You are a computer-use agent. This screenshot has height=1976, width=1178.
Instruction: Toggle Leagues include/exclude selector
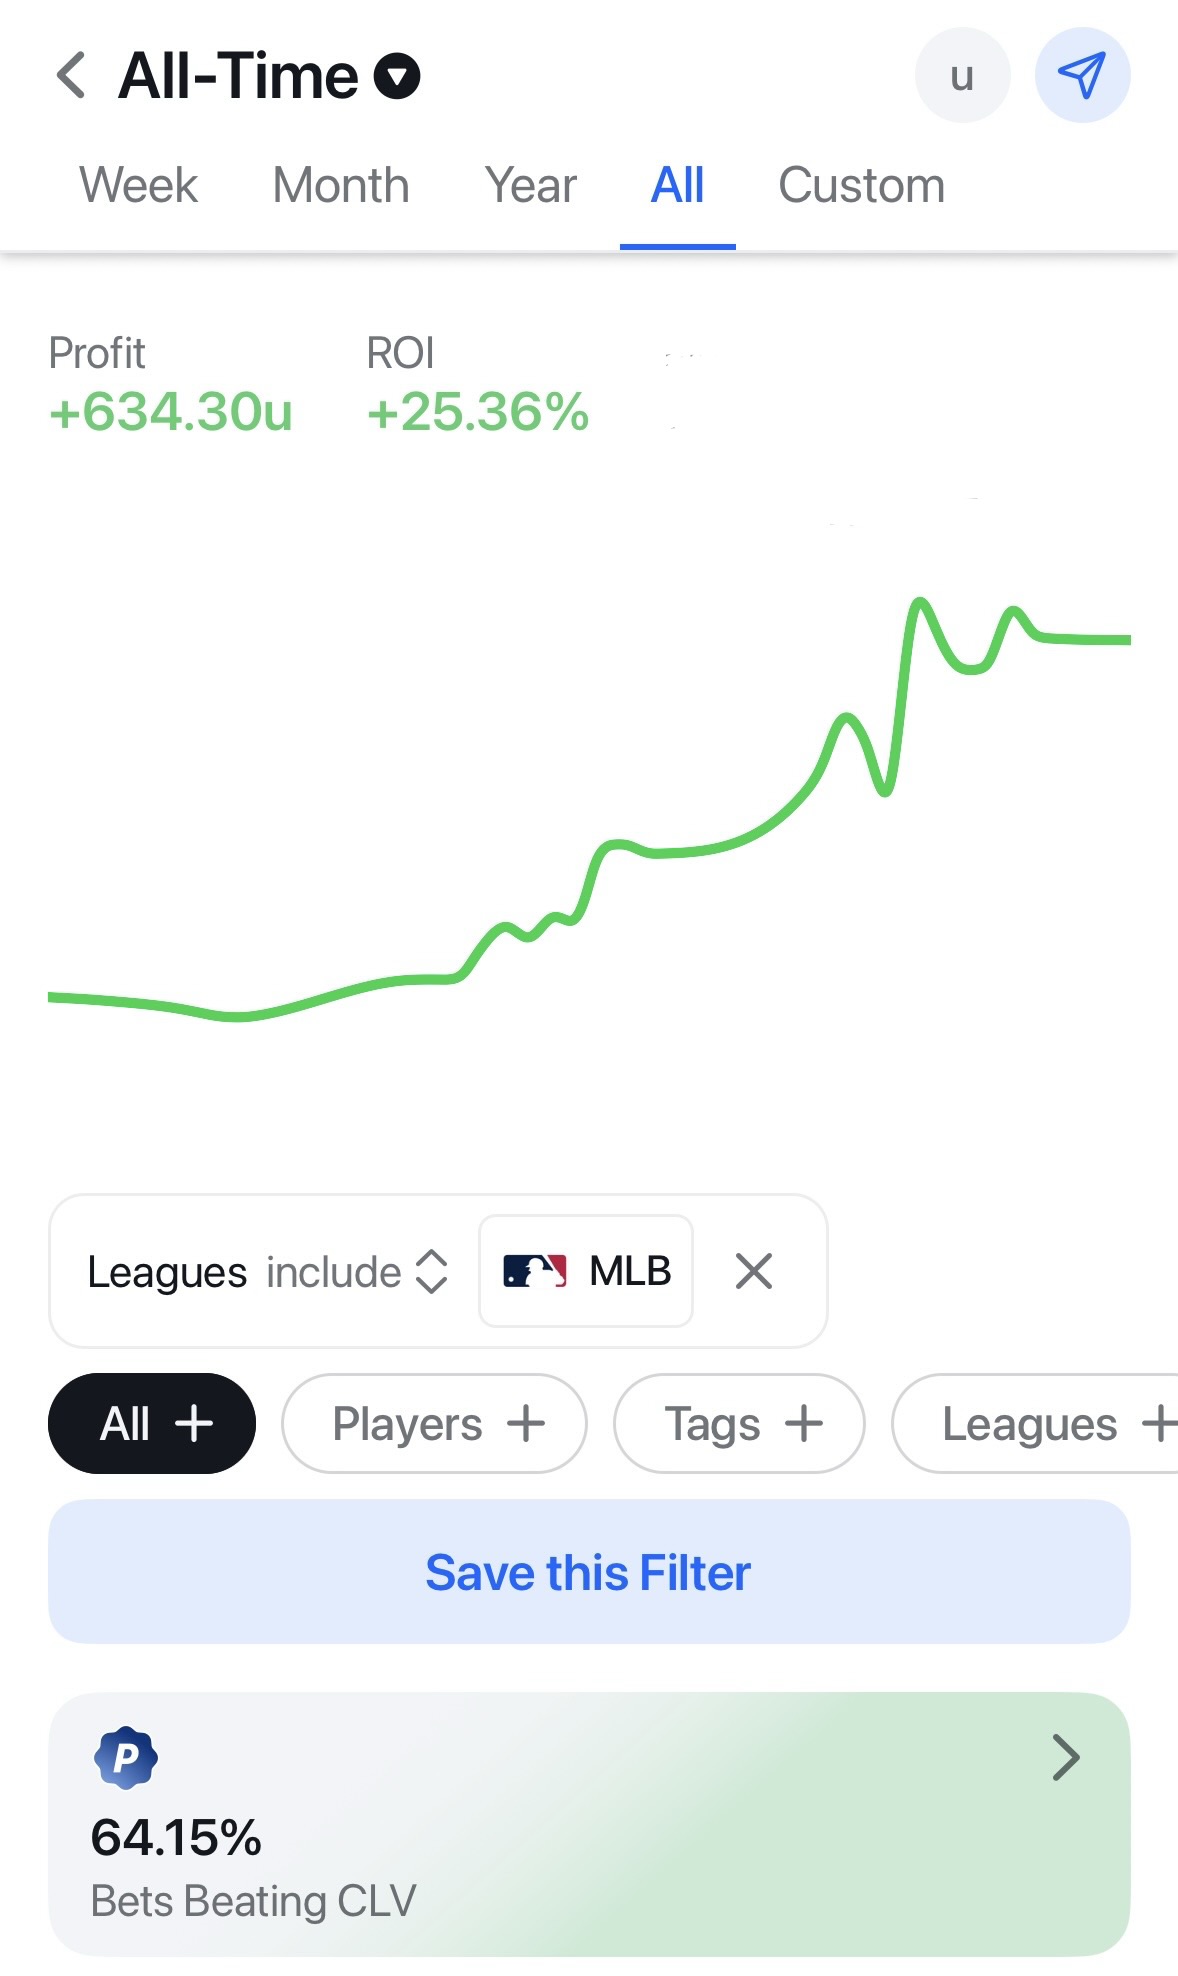tap(431, 1272)
